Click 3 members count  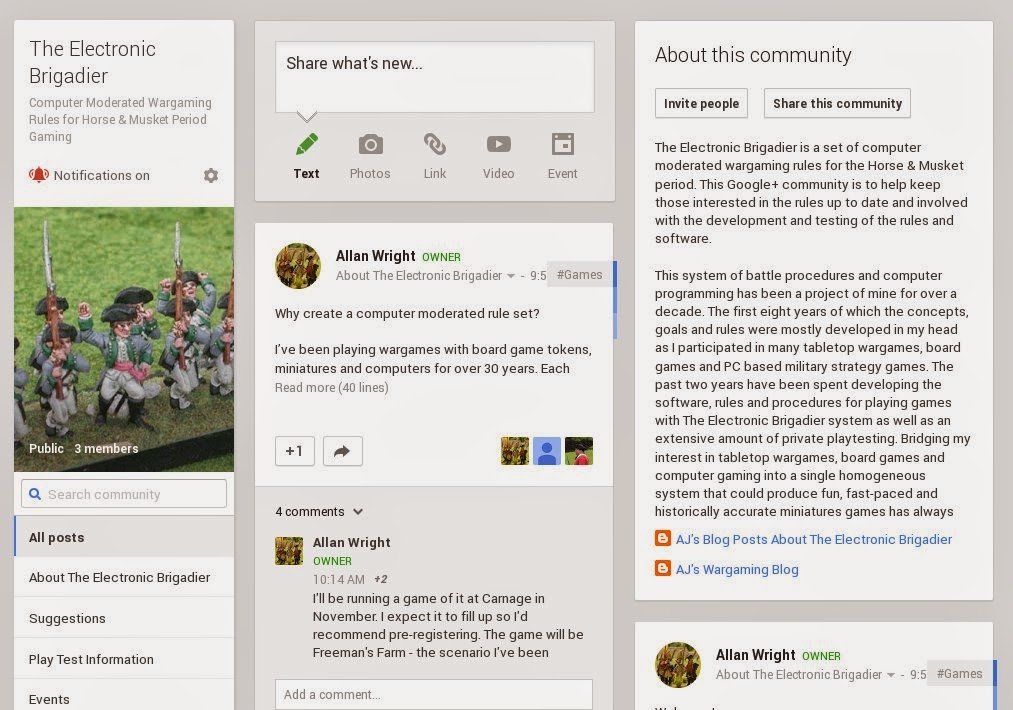point(106,448)
